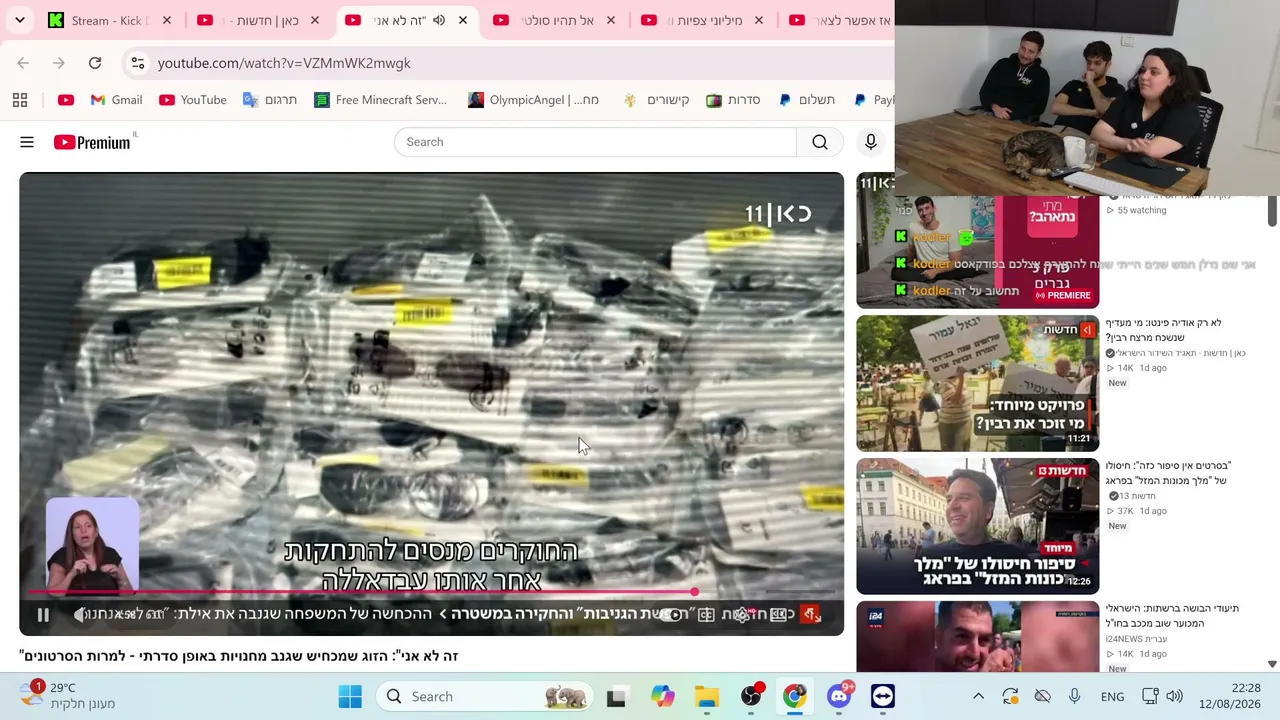Close the מיליוני צפיות tab
This screenshot has width=1280, height=720.
click(x=759, y=20)
